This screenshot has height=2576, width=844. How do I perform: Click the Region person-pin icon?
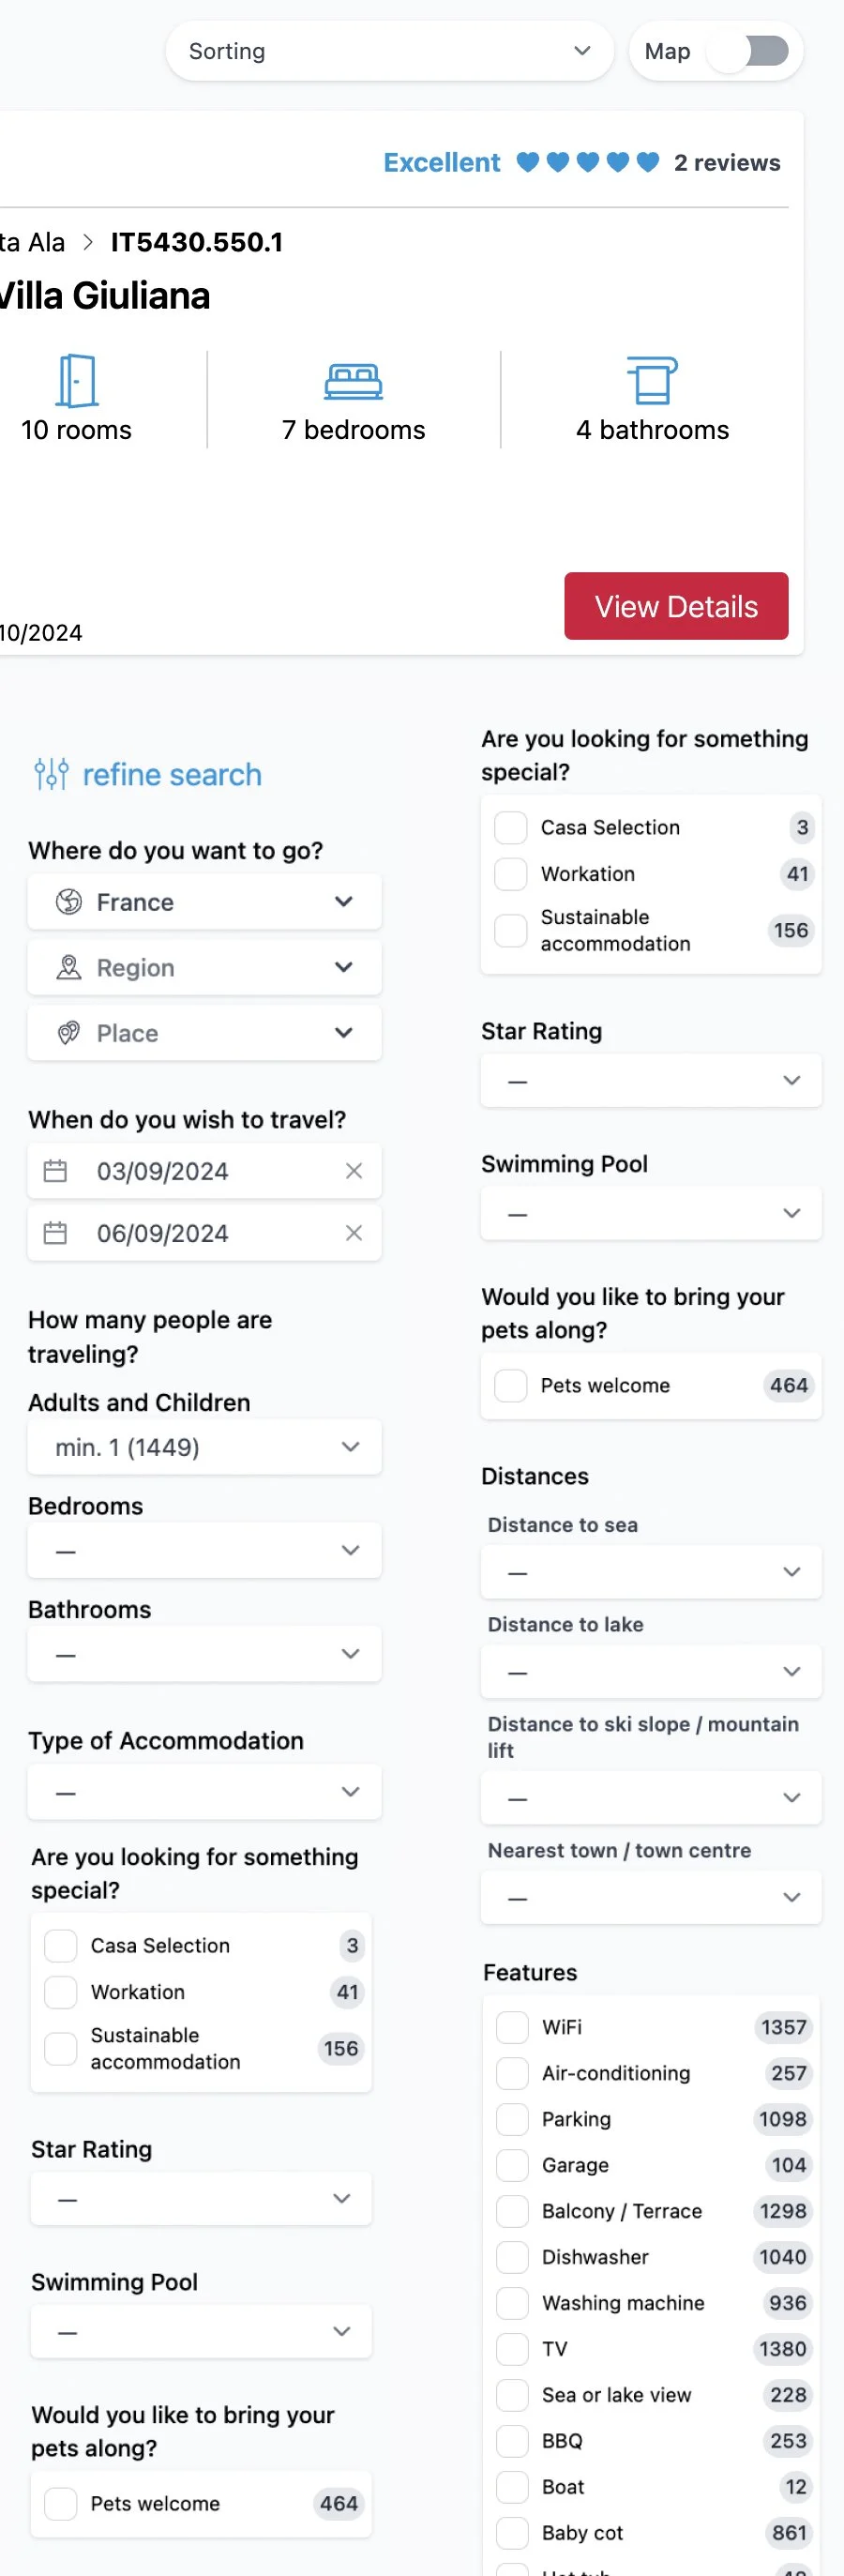point(69,967)
